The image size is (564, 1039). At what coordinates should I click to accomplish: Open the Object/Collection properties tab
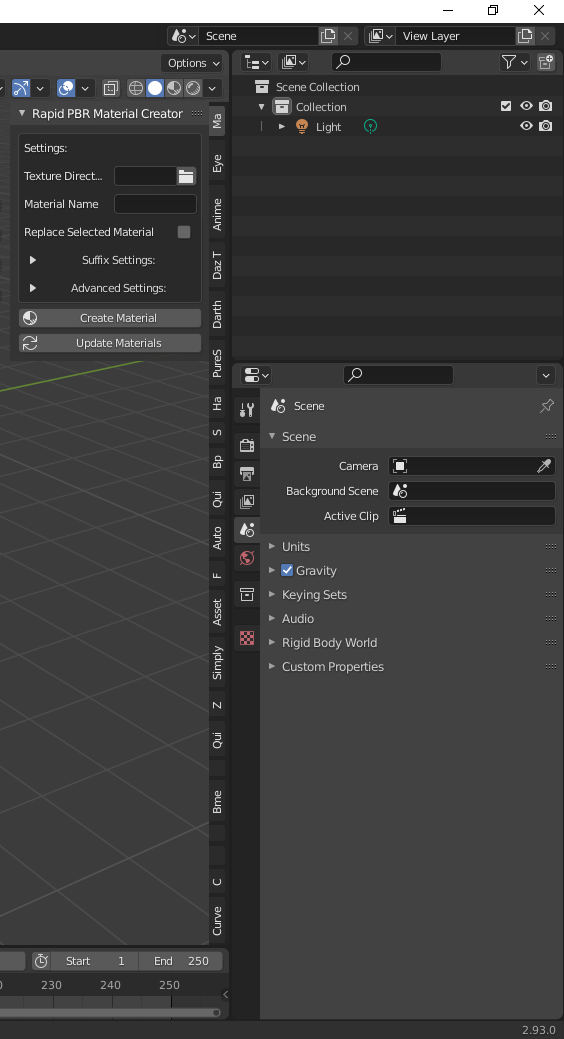pos(247,594)
